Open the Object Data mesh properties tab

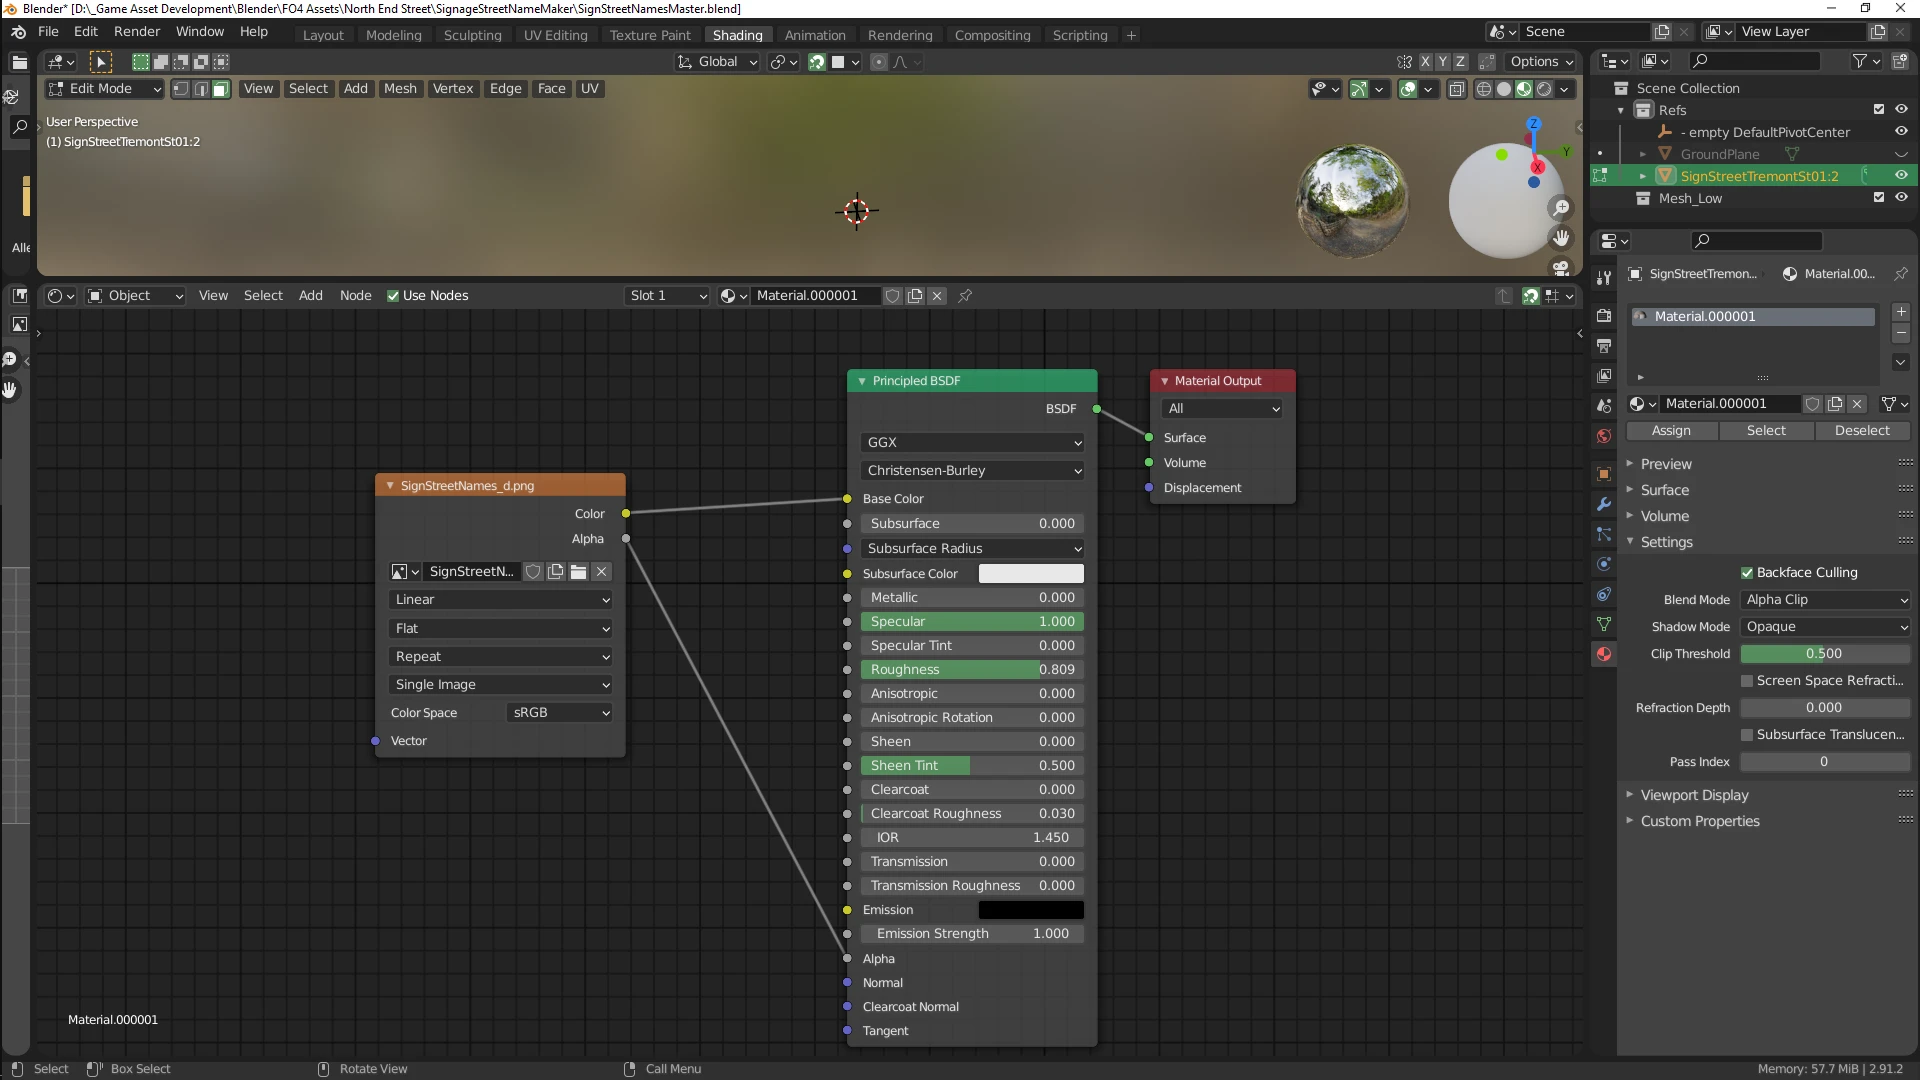[x=1604, y=624]
